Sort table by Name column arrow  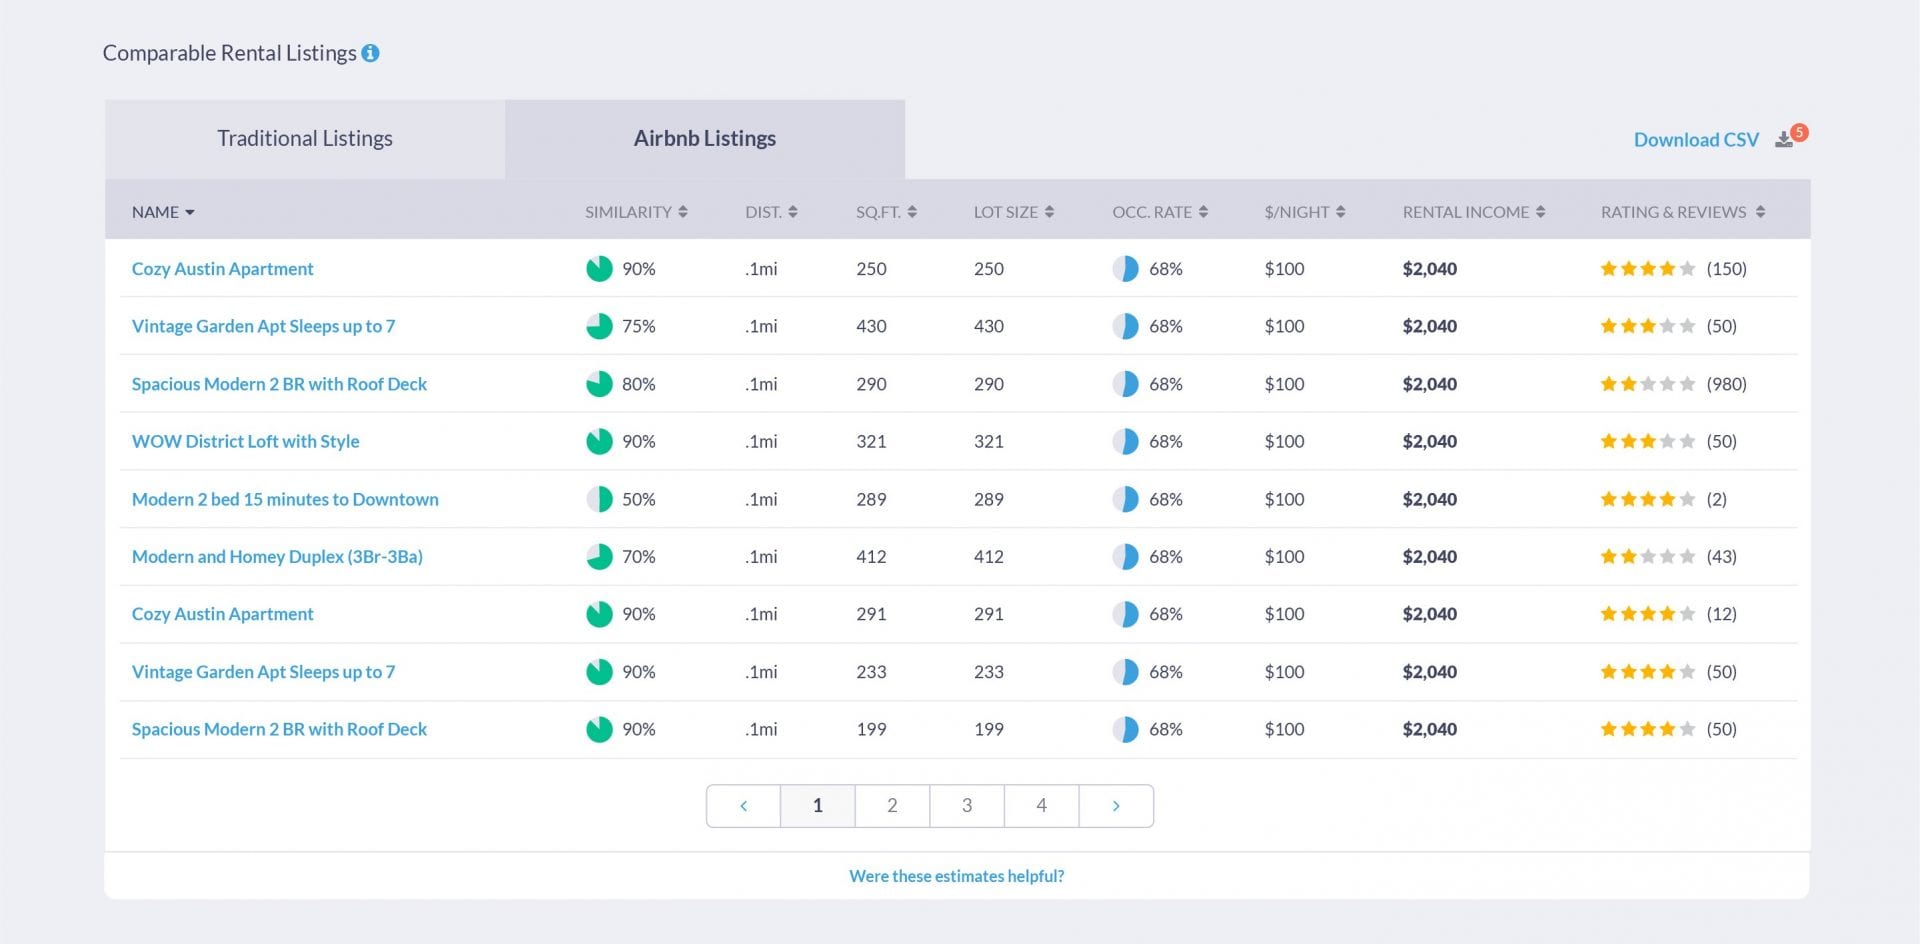pos(189,212)
